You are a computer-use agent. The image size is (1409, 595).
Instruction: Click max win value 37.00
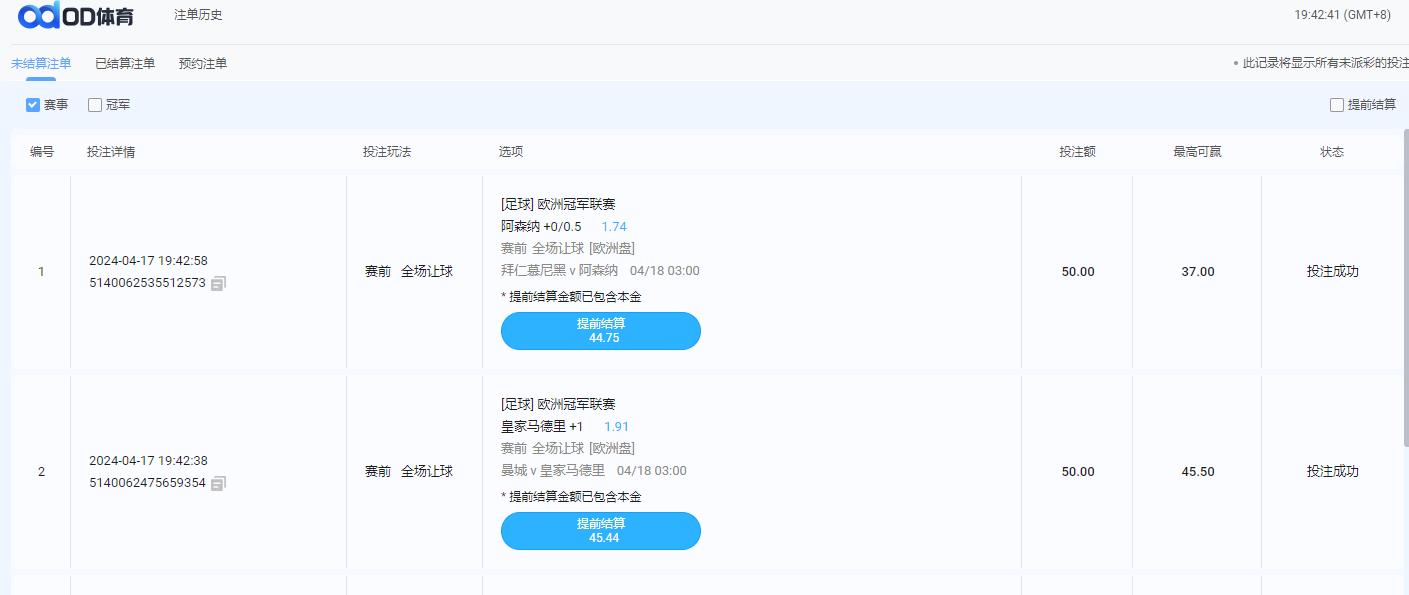point(1198,272)
